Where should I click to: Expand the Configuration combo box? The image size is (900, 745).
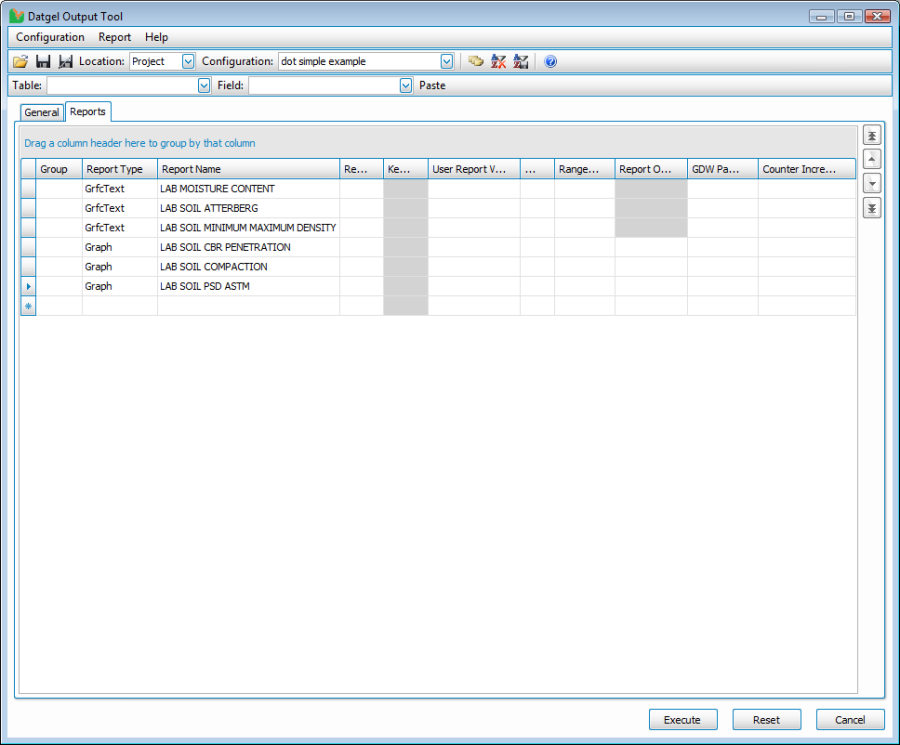447,61
